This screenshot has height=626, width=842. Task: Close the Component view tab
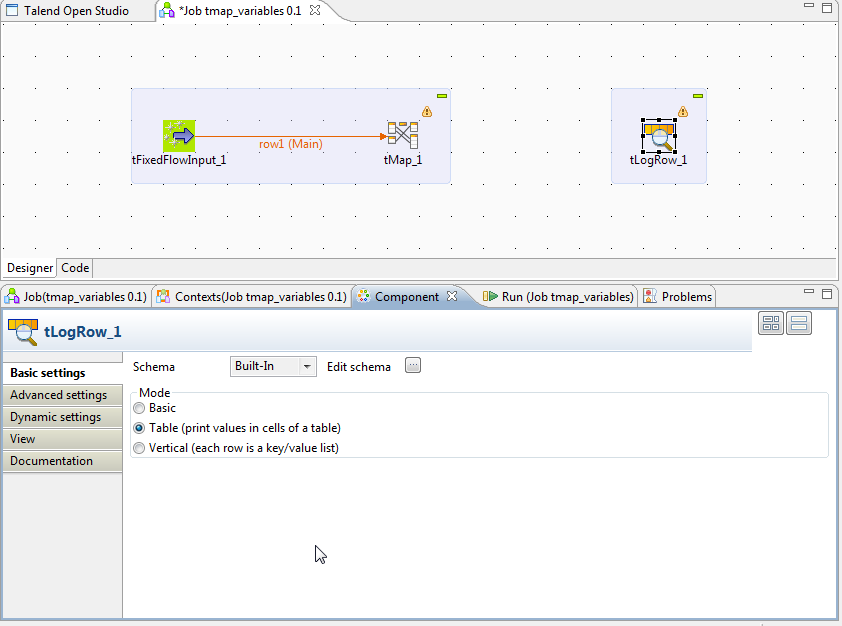click(452, 296)
